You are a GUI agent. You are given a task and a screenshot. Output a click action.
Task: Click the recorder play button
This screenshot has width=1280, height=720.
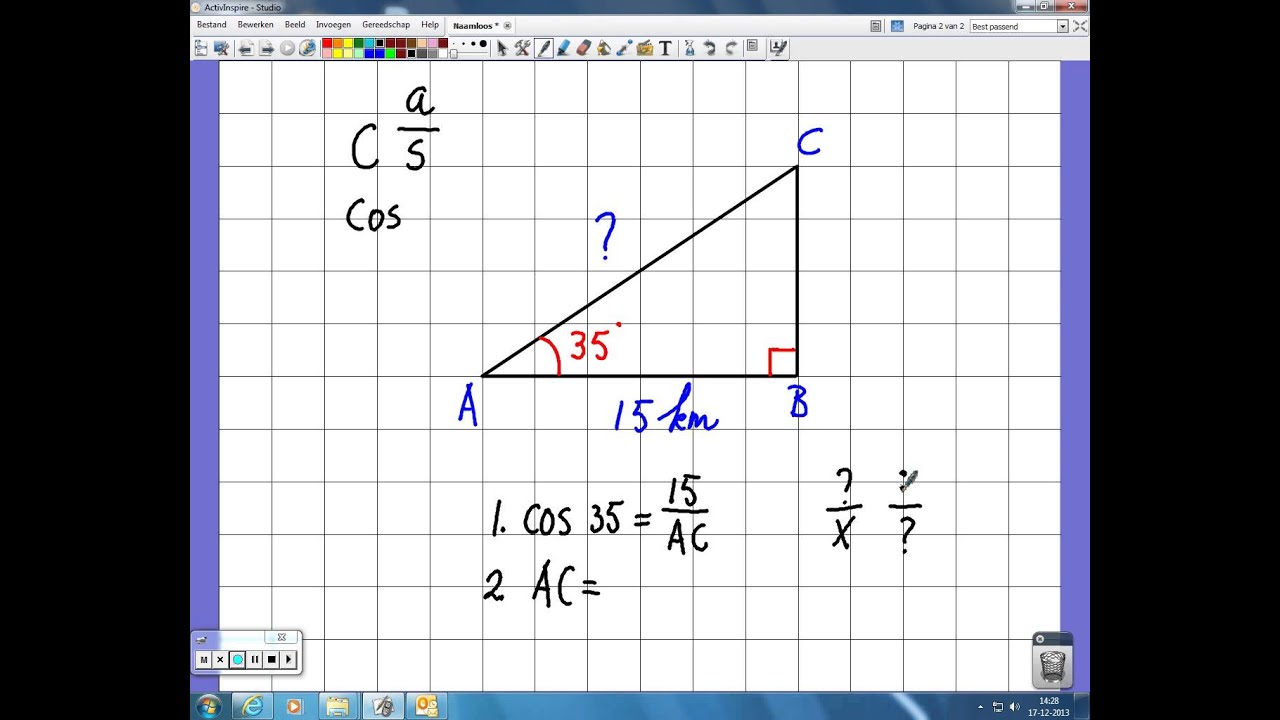(289, 659)
